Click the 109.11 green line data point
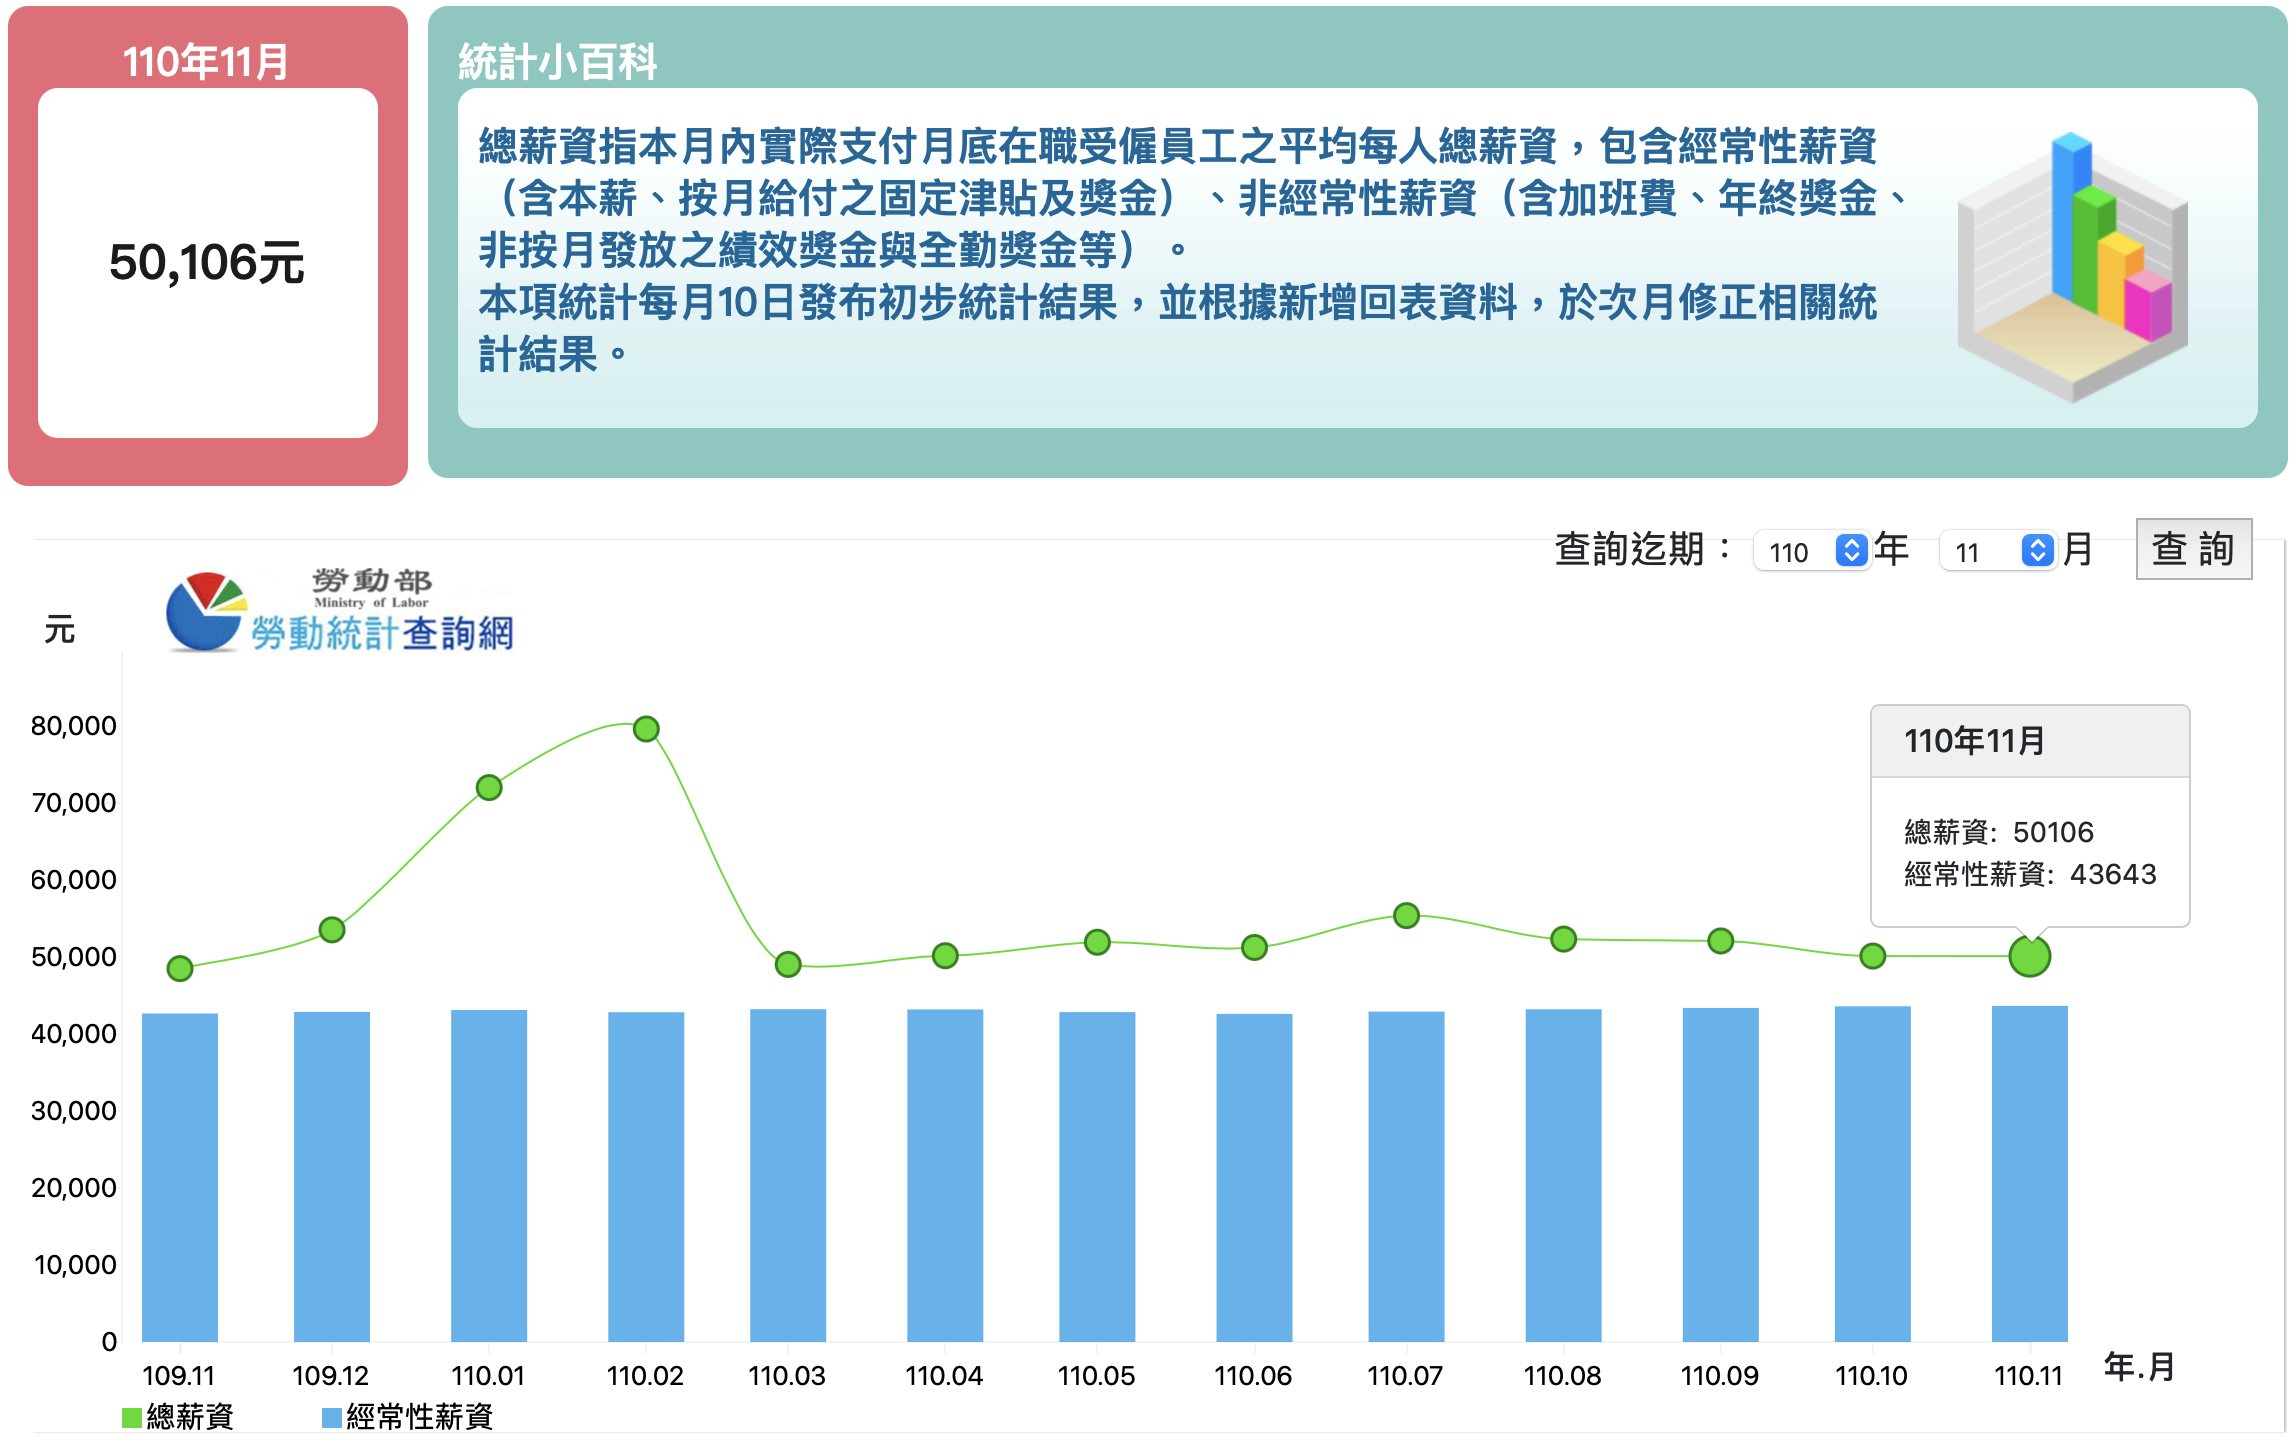This screenshot has width=2296, height=1452. [x=180, y=968]
